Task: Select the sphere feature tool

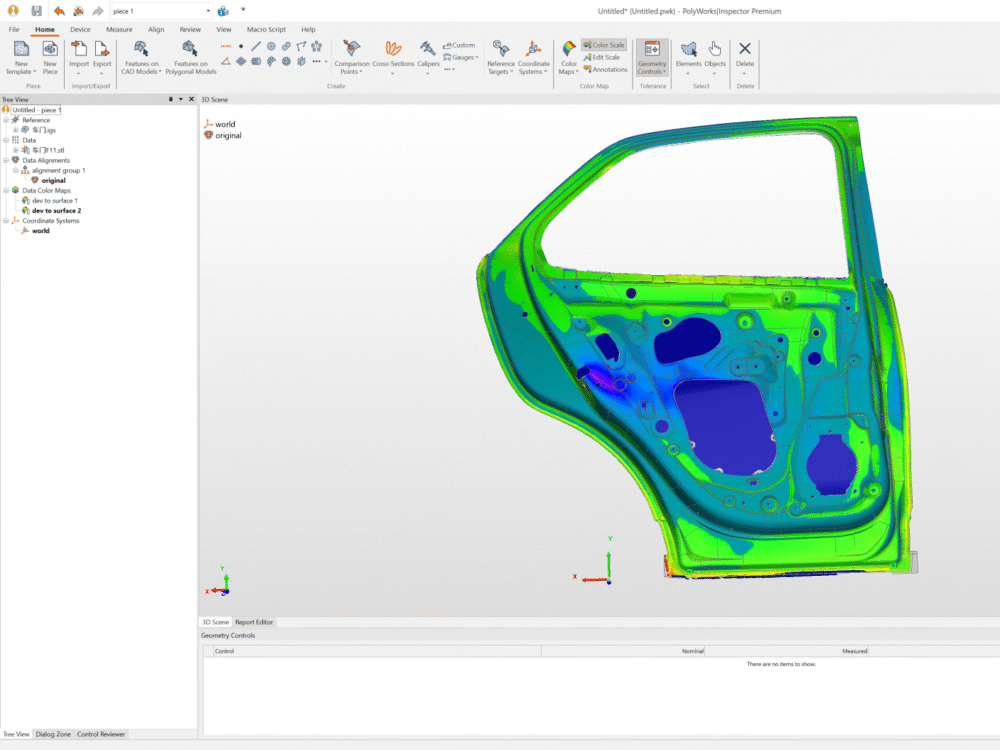Action: (286, 61)
